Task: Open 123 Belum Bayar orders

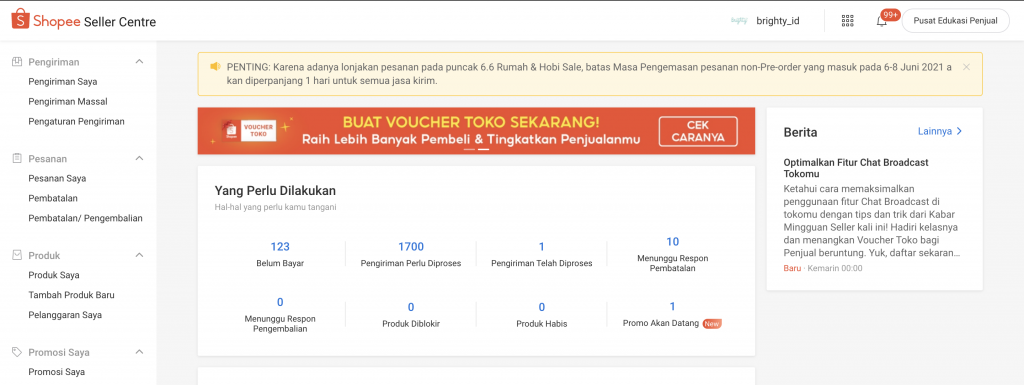Action: [280, 254]
